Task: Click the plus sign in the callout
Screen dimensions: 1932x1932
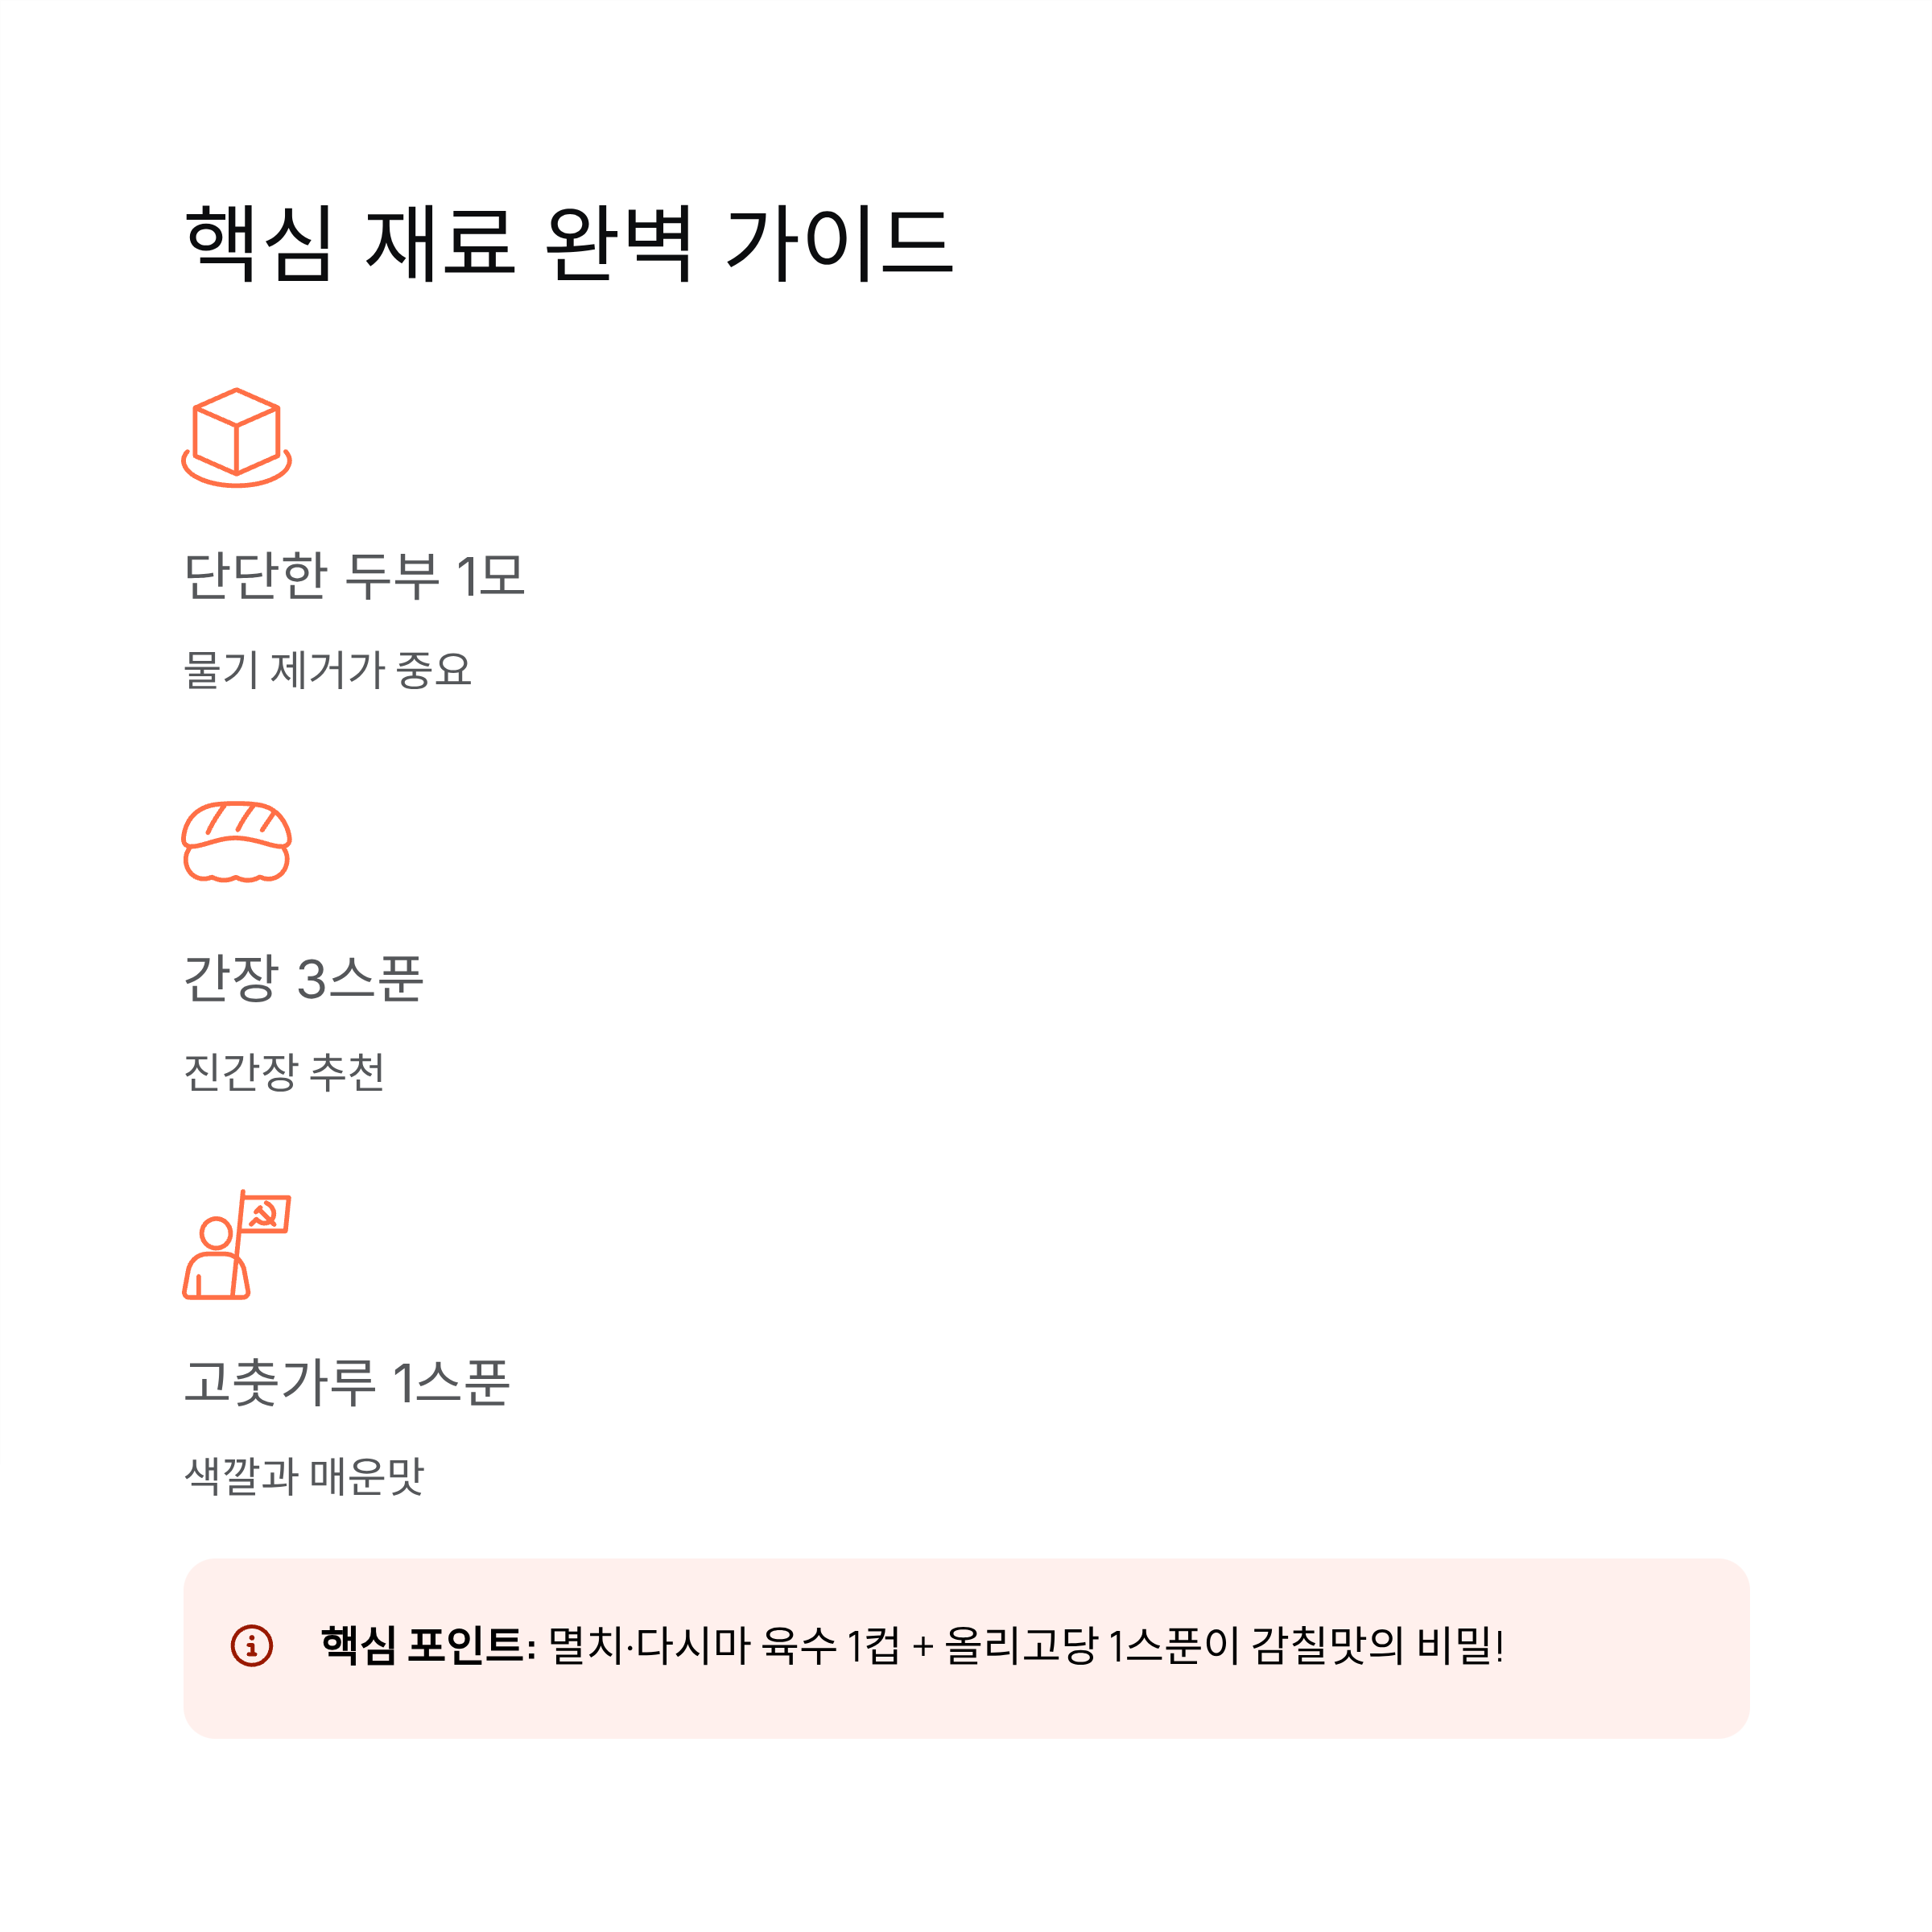Action: (923, 1647)
